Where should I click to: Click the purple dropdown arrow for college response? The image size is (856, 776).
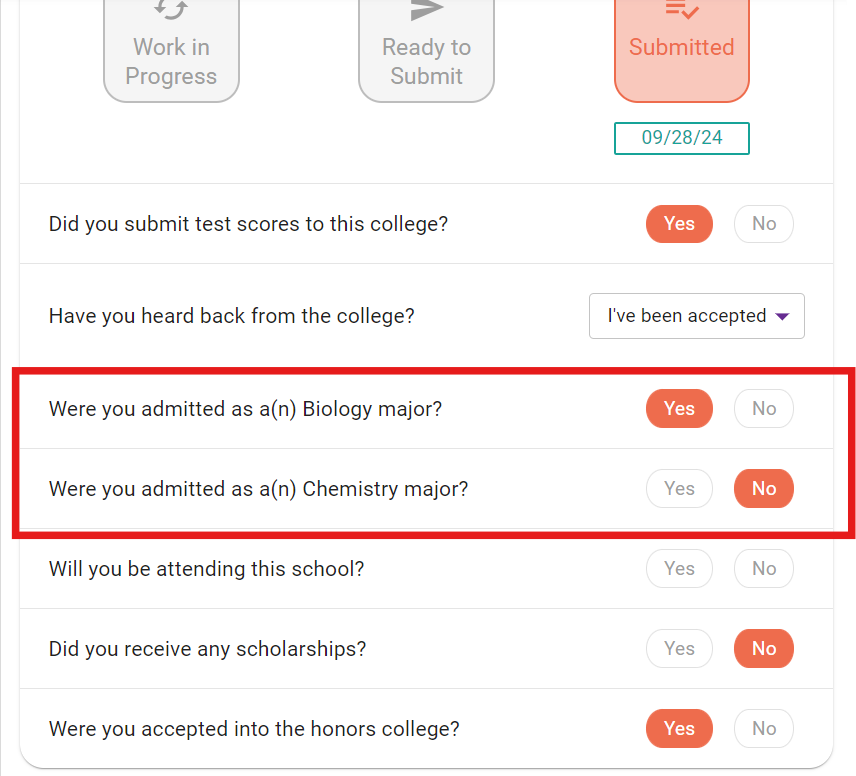pos(782,316)
